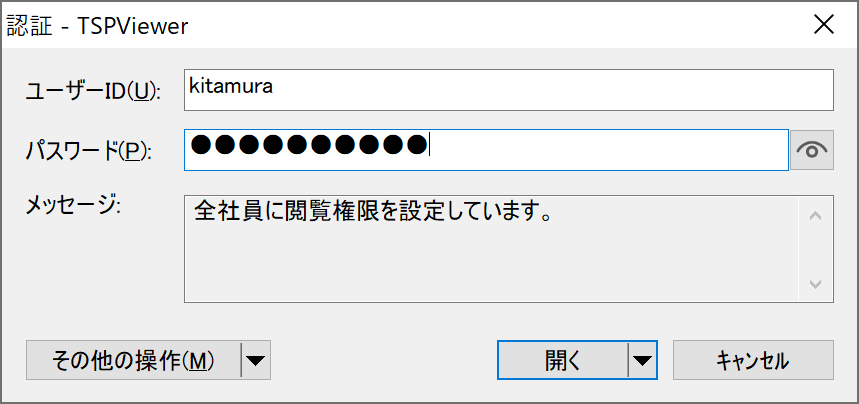Click the キャンセル button
The image size is (859, 404).
[753, 361]
